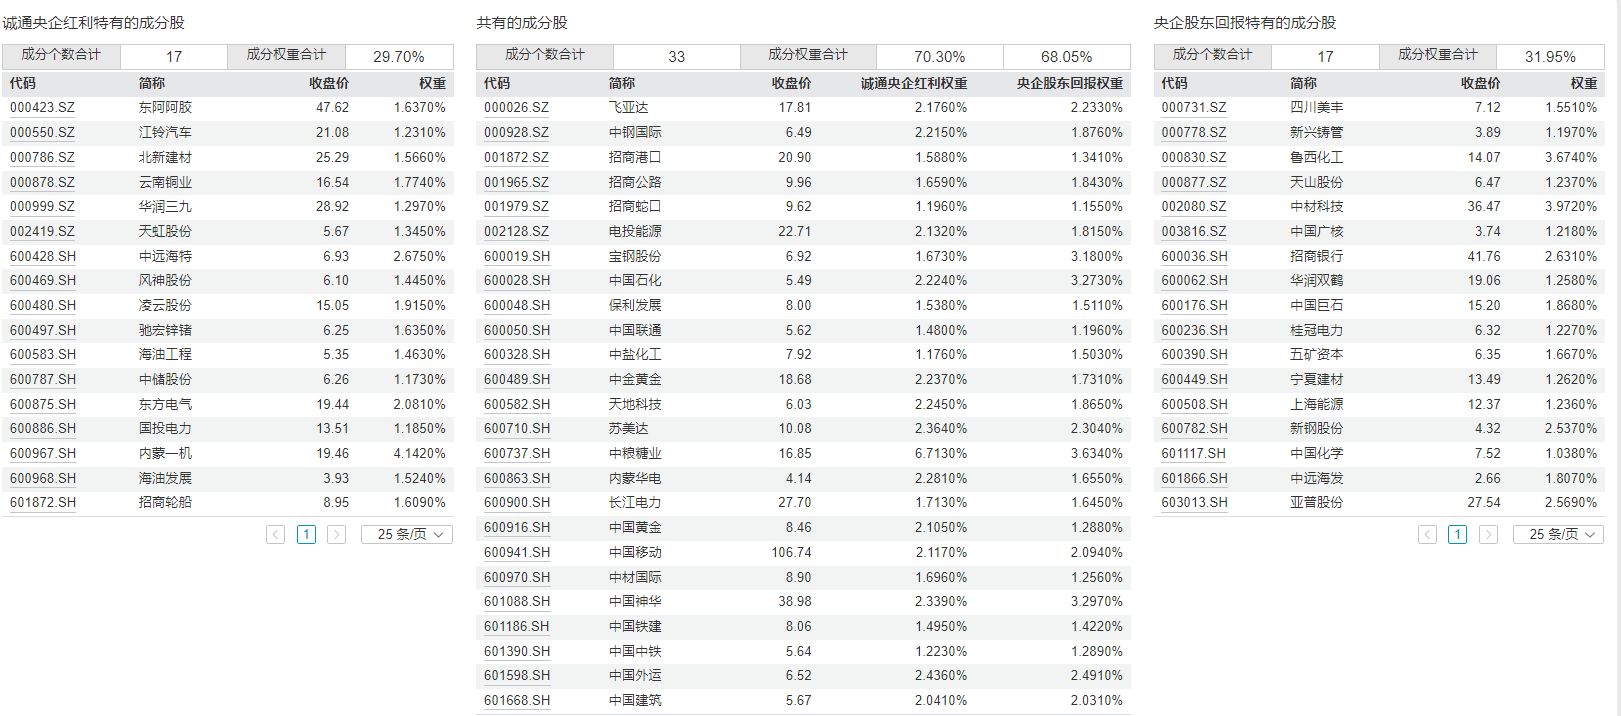Viewport: 1621px width, 716px height.
Task: Click the closing price 47.62
Action: [x=333, y=107]
